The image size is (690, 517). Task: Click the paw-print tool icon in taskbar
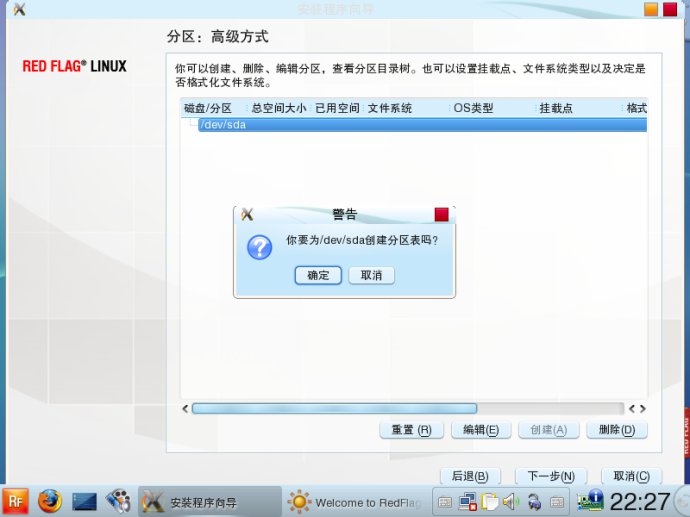coord(118,501)
